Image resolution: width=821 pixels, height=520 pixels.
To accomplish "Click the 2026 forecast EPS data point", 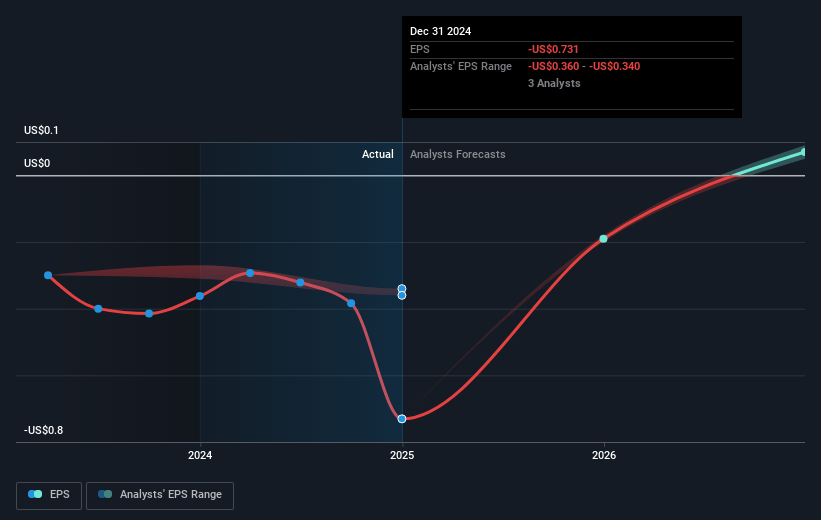I will coord(603,239).
